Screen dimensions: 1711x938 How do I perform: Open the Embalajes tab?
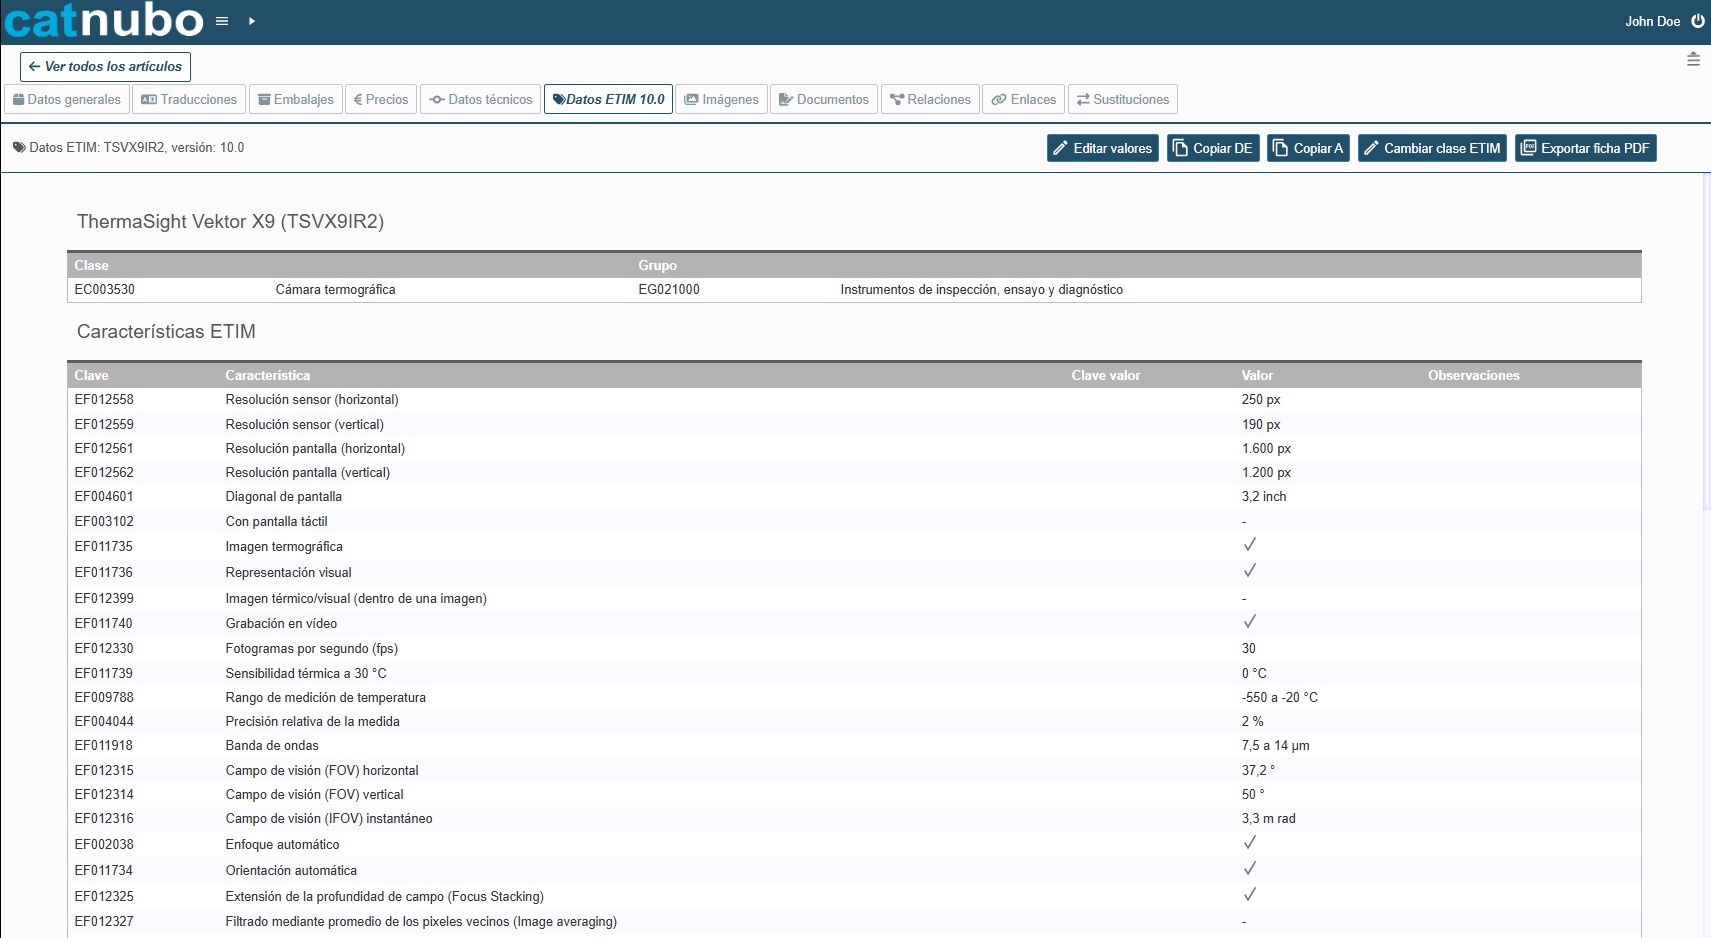click(295, 100)
